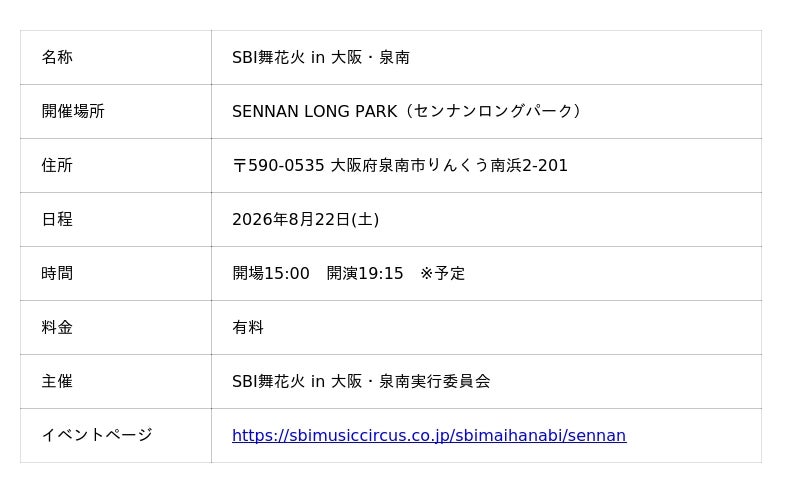Click the イベントページ label cell
The width and height of the screenshot is (800, 493).
coord(97,436)
